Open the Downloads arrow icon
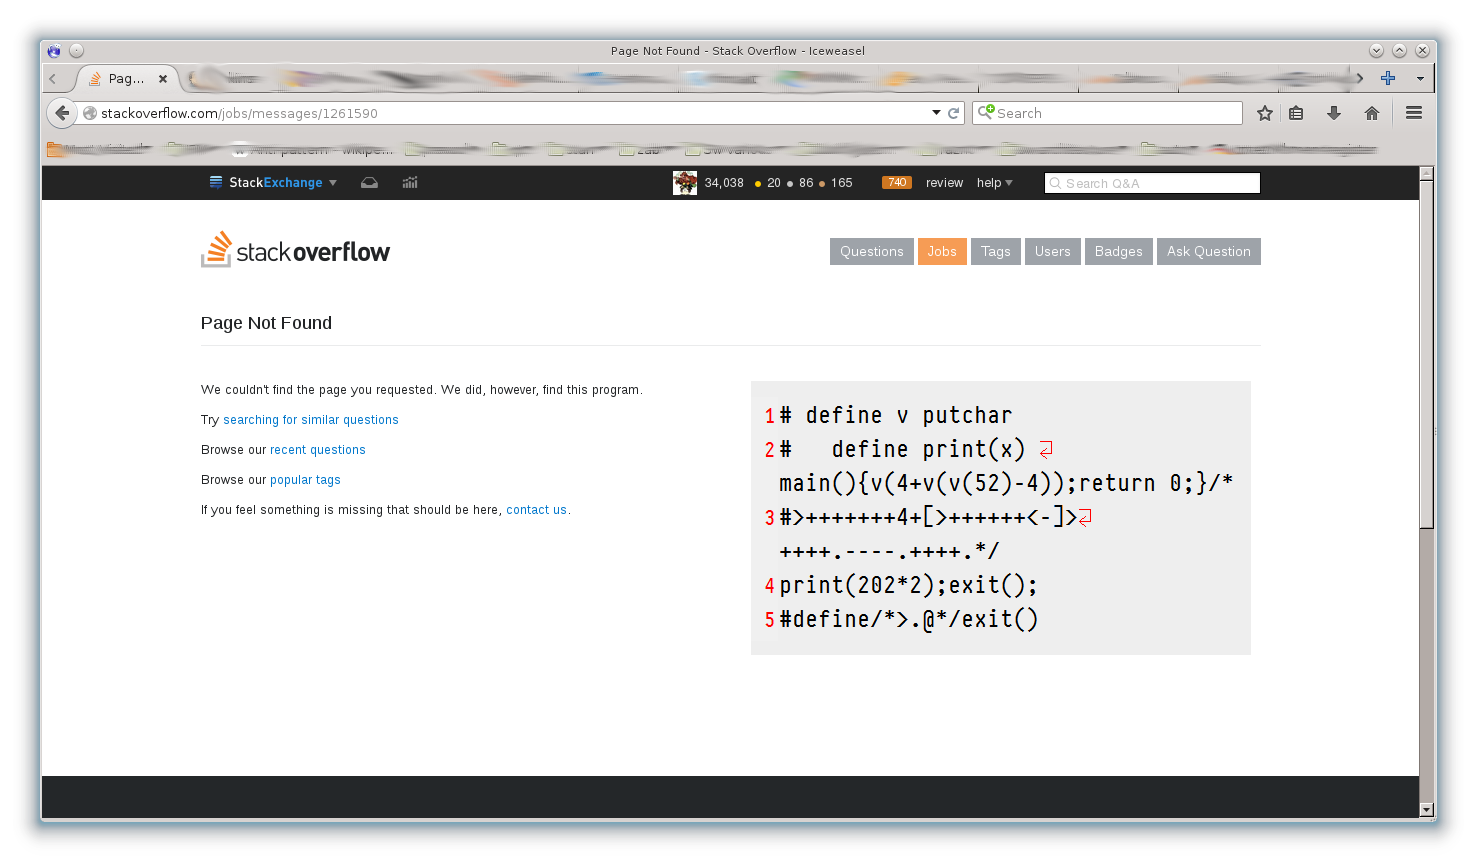This screenshot has height=862, width=1477. 1334,113
